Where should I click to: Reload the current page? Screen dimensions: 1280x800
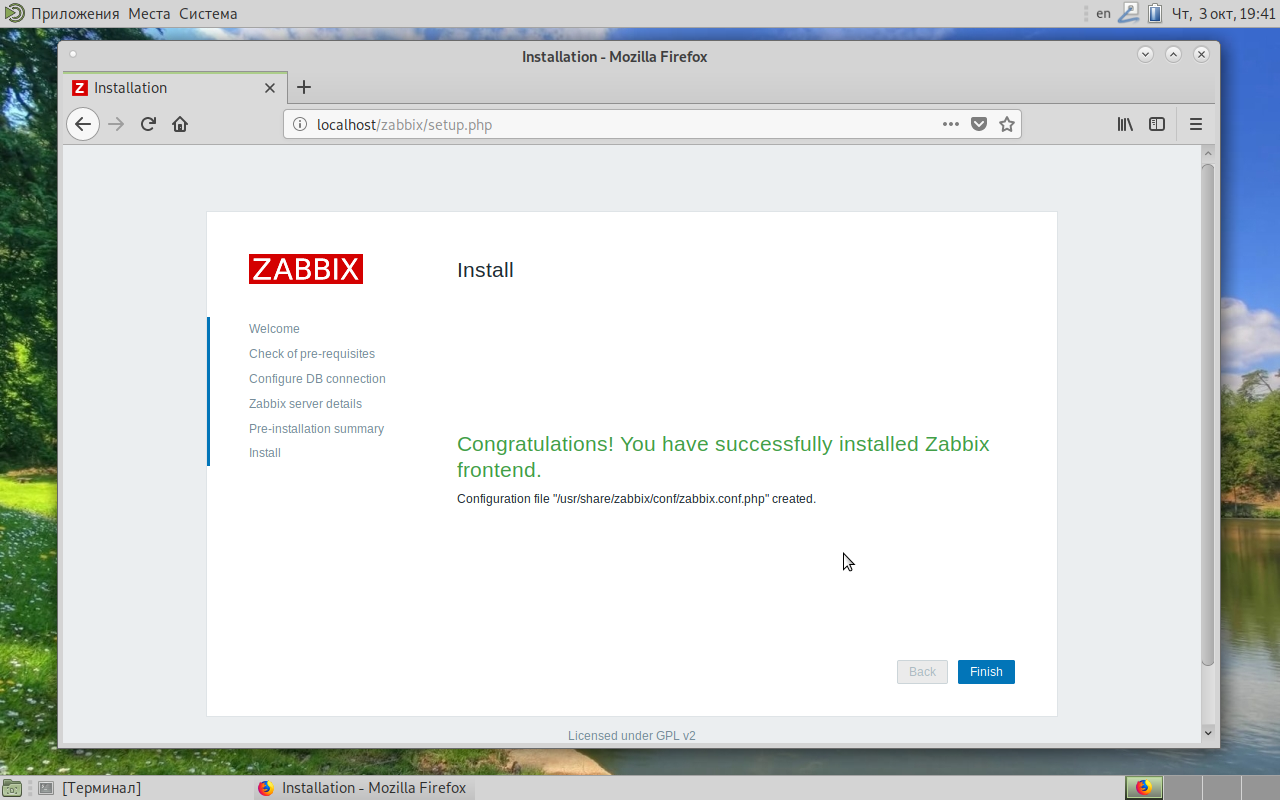tap(148, 124)
